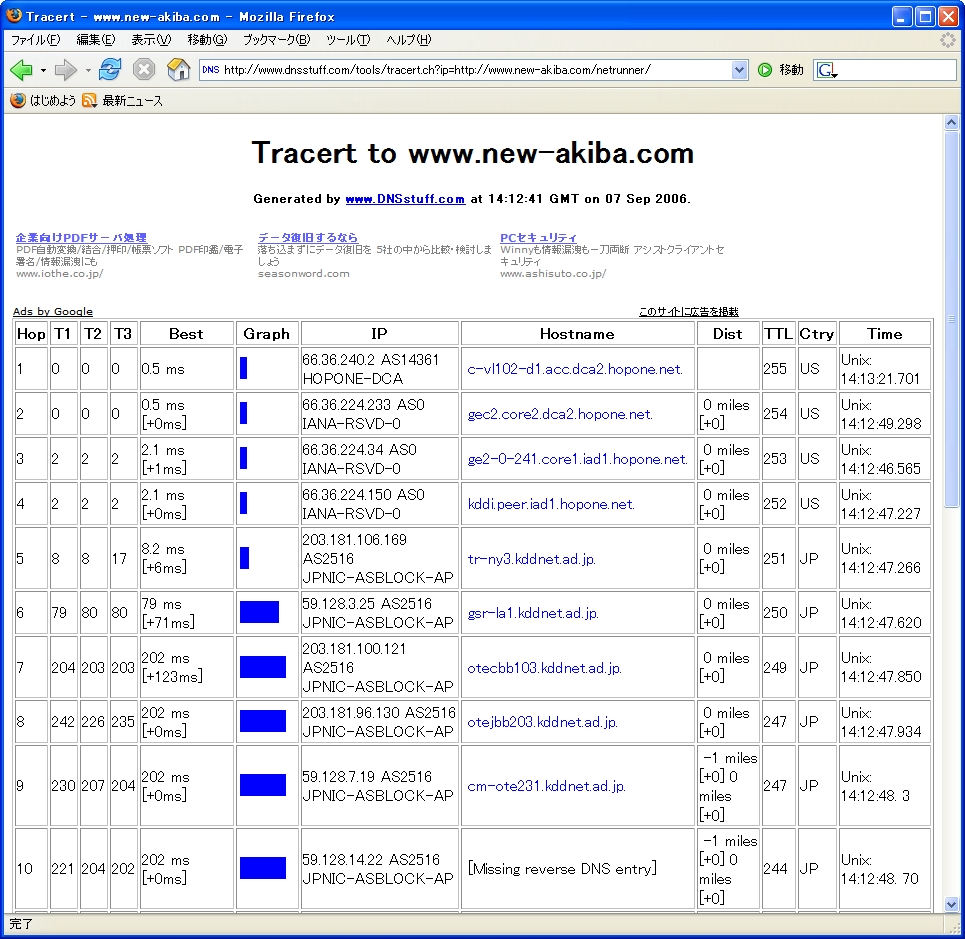Click the page title Tracert to www.new-akiba.com
Image resolution: width=965 pixels, height=939 pixels.
click(473, 153)
